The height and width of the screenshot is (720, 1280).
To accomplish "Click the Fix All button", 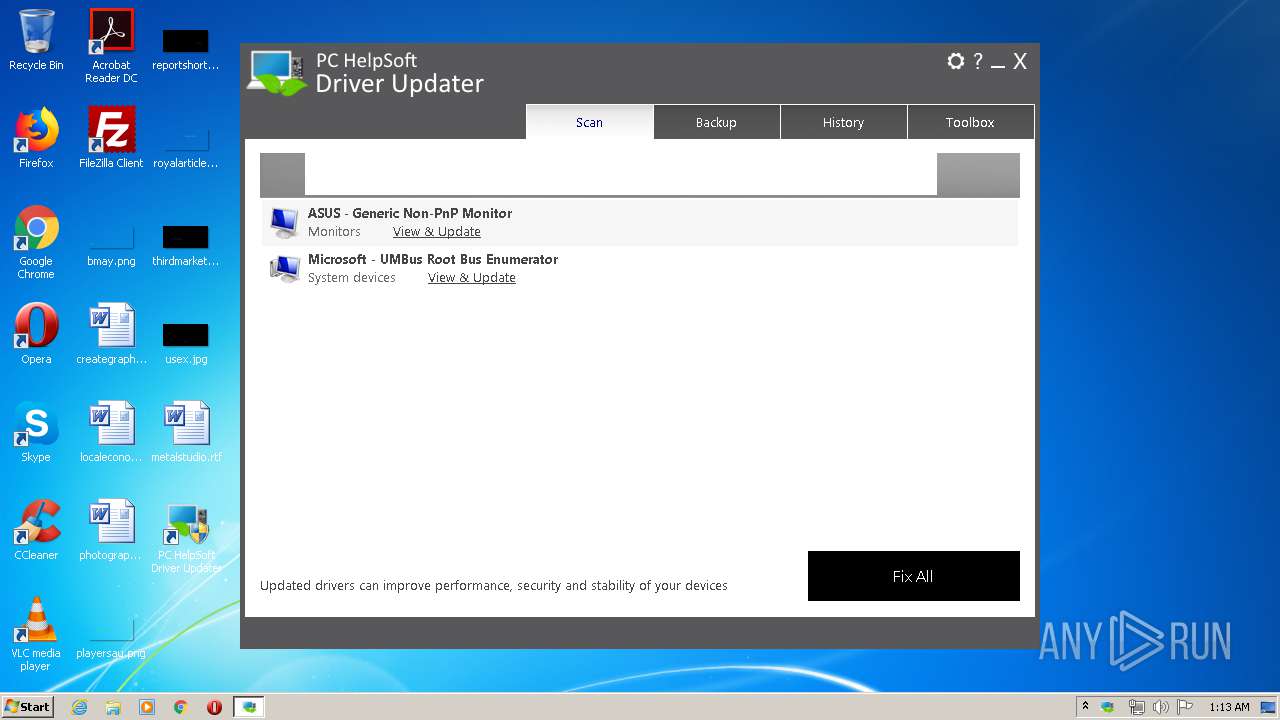I will click(914, 576).
